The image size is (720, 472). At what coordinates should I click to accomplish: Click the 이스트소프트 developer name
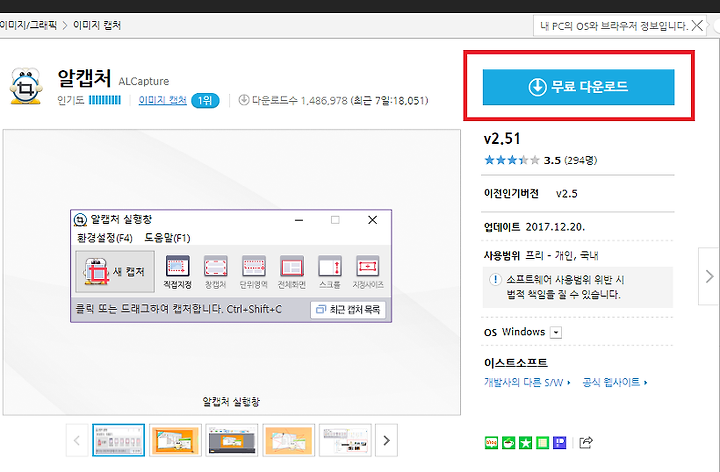[x=516, y=363]
